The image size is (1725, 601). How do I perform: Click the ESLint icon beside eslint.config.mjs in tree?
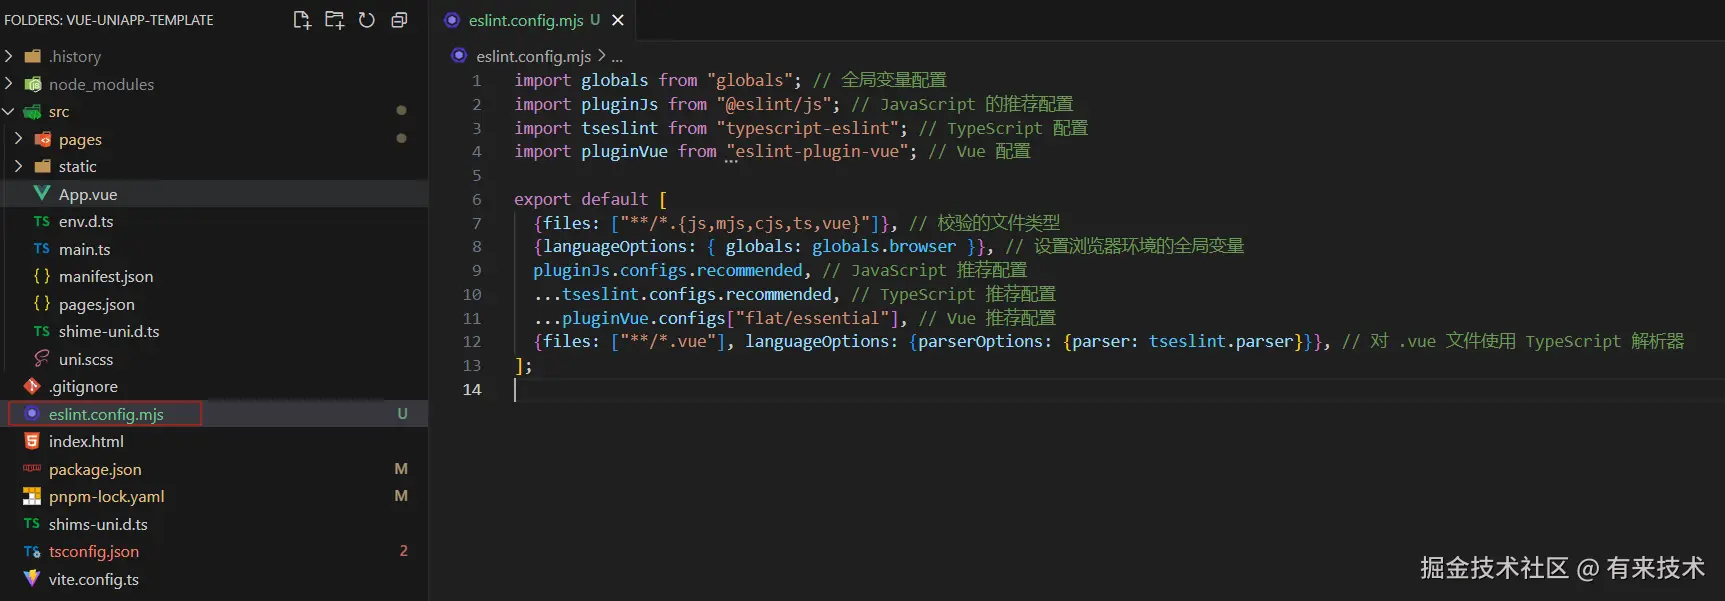pos(32,414)
